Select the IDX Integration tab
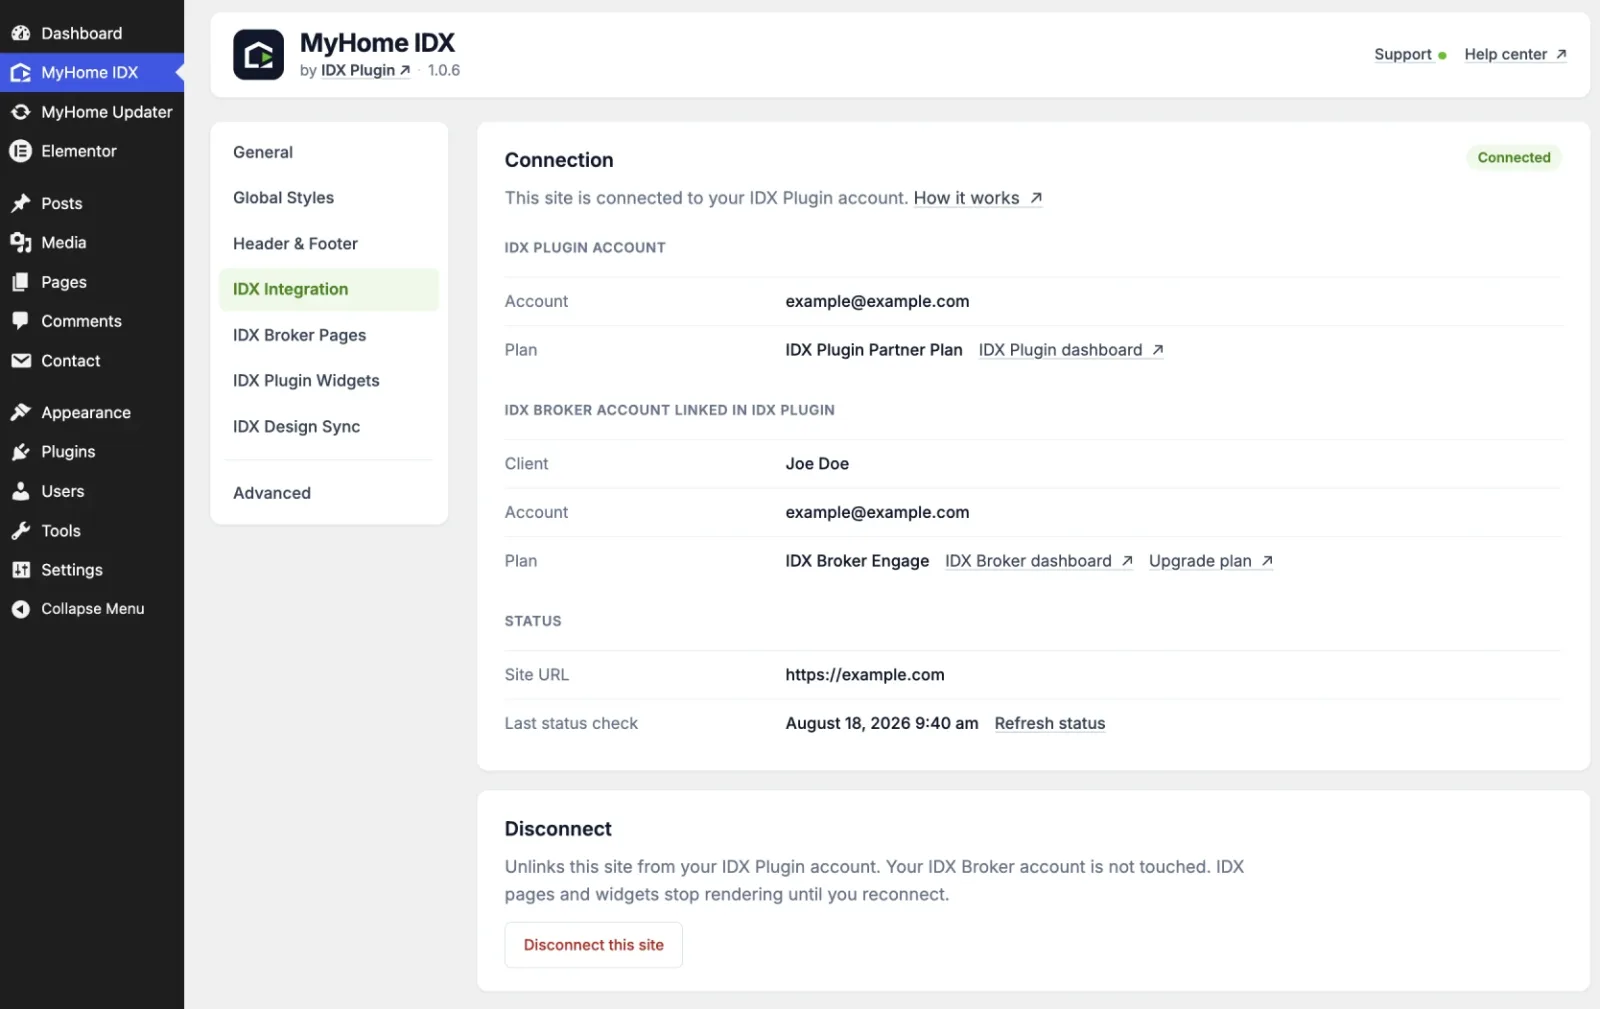Screen dimensions: 1600x1009 click(x=329, y=289)
